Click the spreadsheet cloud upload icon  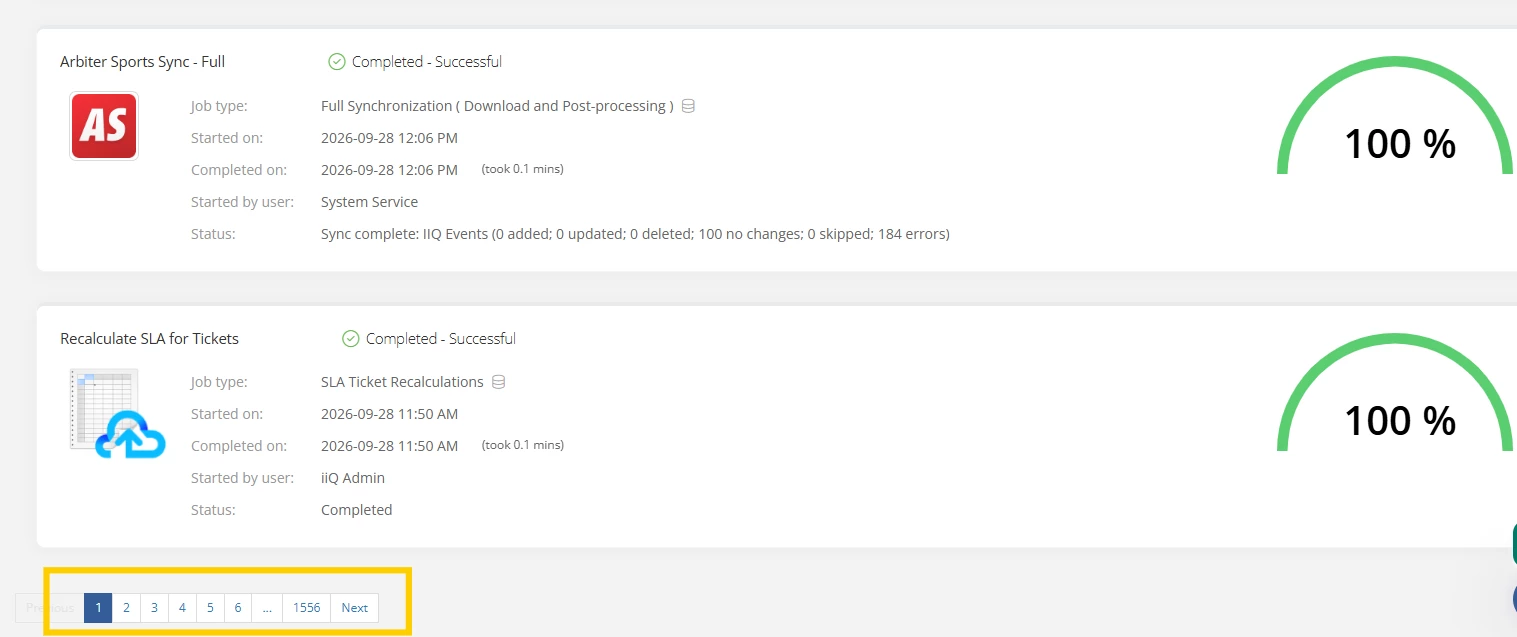[x=117, y=413]
